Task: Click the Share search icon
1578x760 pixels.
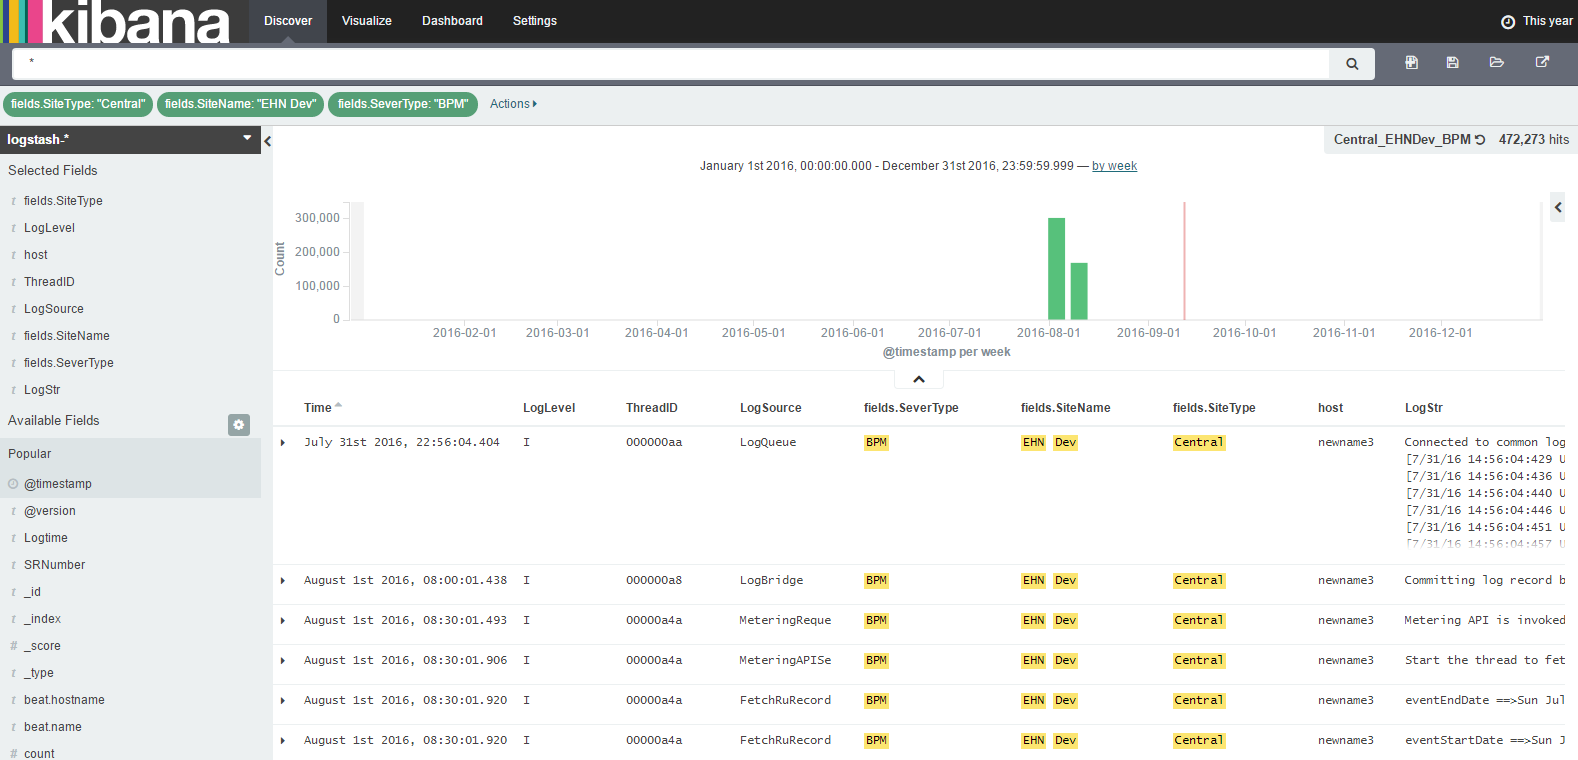Action: (1542, 62)
